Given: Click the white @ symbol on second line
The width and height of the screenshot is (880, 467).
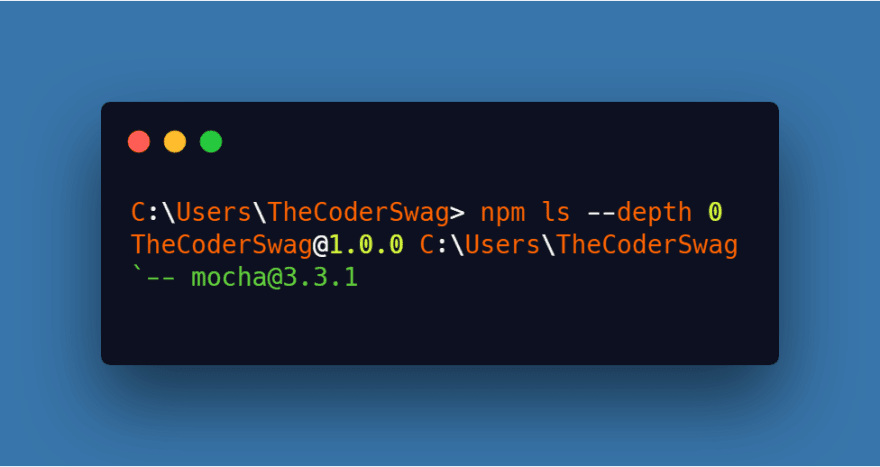Looking at the screenshot, I should pyautogui.click(x=320, y=245).
